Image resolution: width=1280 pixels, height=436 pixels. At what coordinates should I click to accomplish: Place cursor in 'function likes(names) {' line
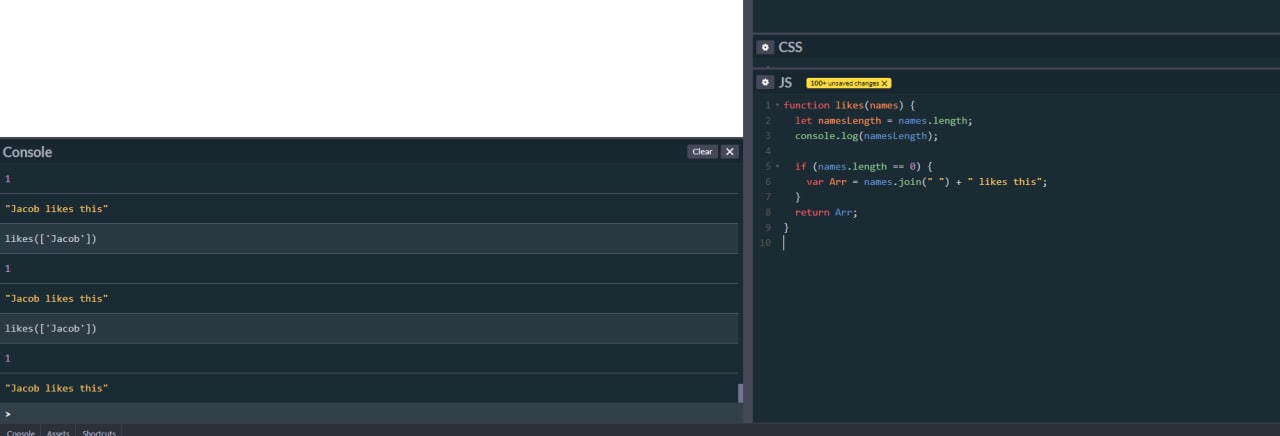[849, 105]
